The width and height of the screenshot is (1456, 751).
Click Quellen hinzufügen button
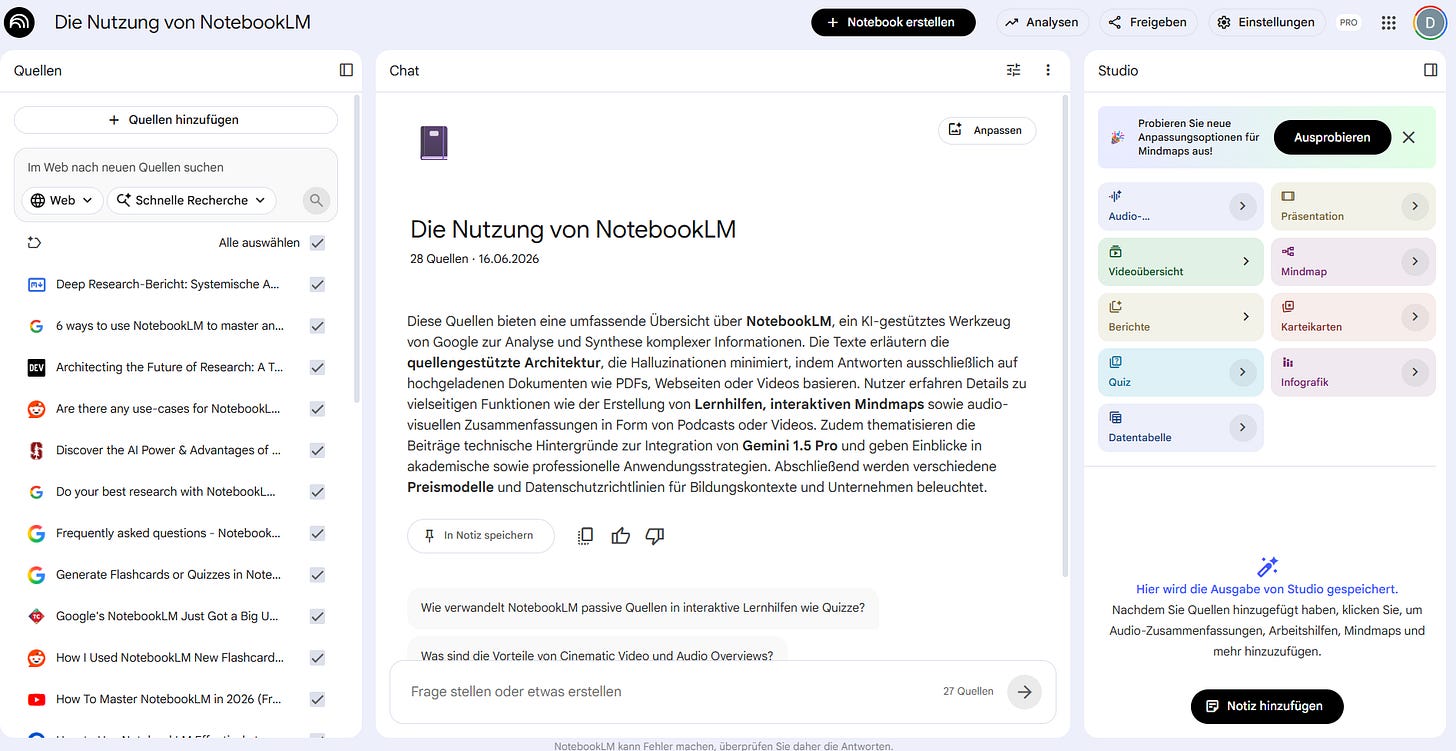(x=176, y=120)
